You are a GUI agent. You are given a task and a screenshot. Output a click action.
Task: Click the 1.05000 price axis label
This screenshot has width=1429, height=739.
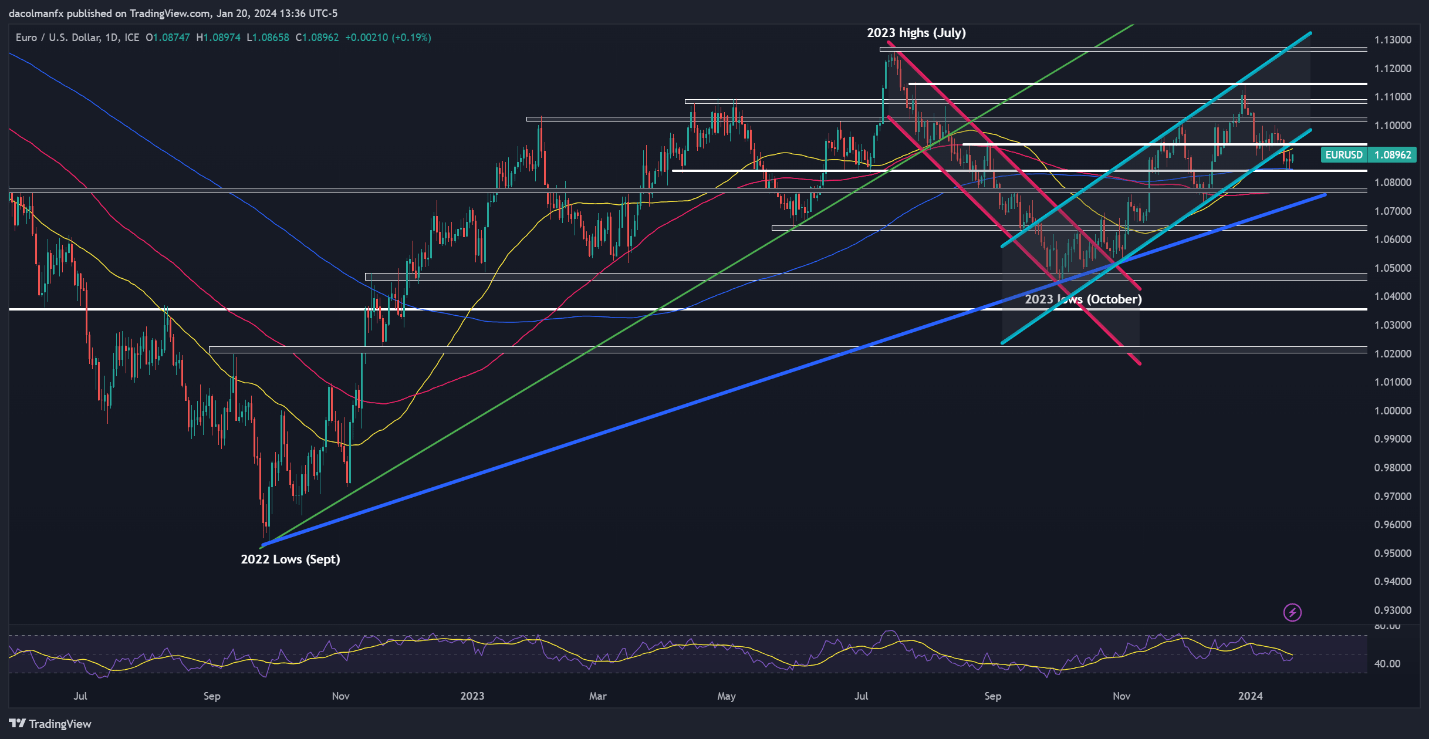tap(1391, 268)
